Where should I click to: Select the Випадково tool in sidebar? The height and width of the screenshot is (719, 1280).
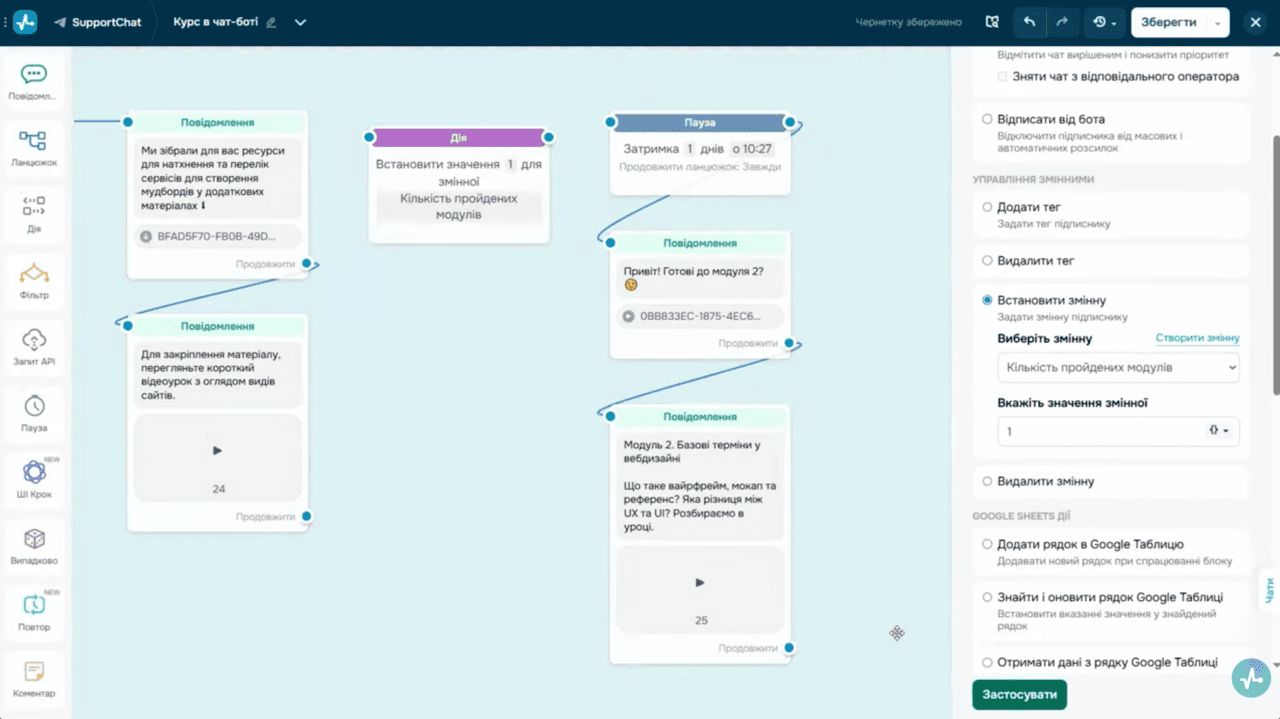pyautogui.click(x=34, y=545)
